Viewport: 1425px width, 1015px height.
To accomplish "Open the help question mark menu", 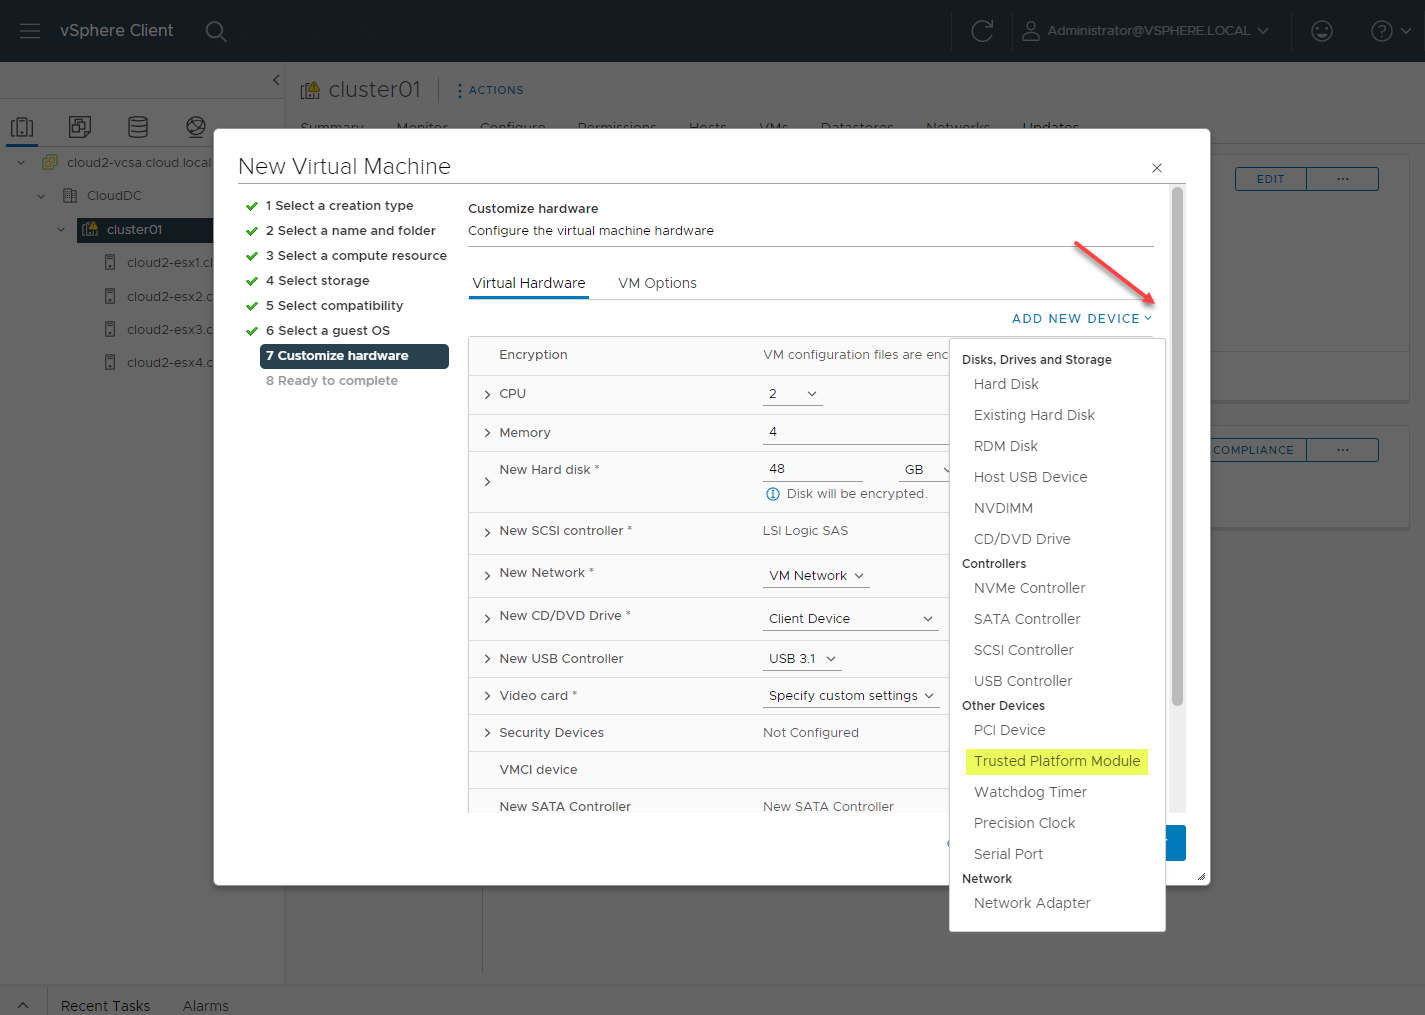I will point(1391,31).
